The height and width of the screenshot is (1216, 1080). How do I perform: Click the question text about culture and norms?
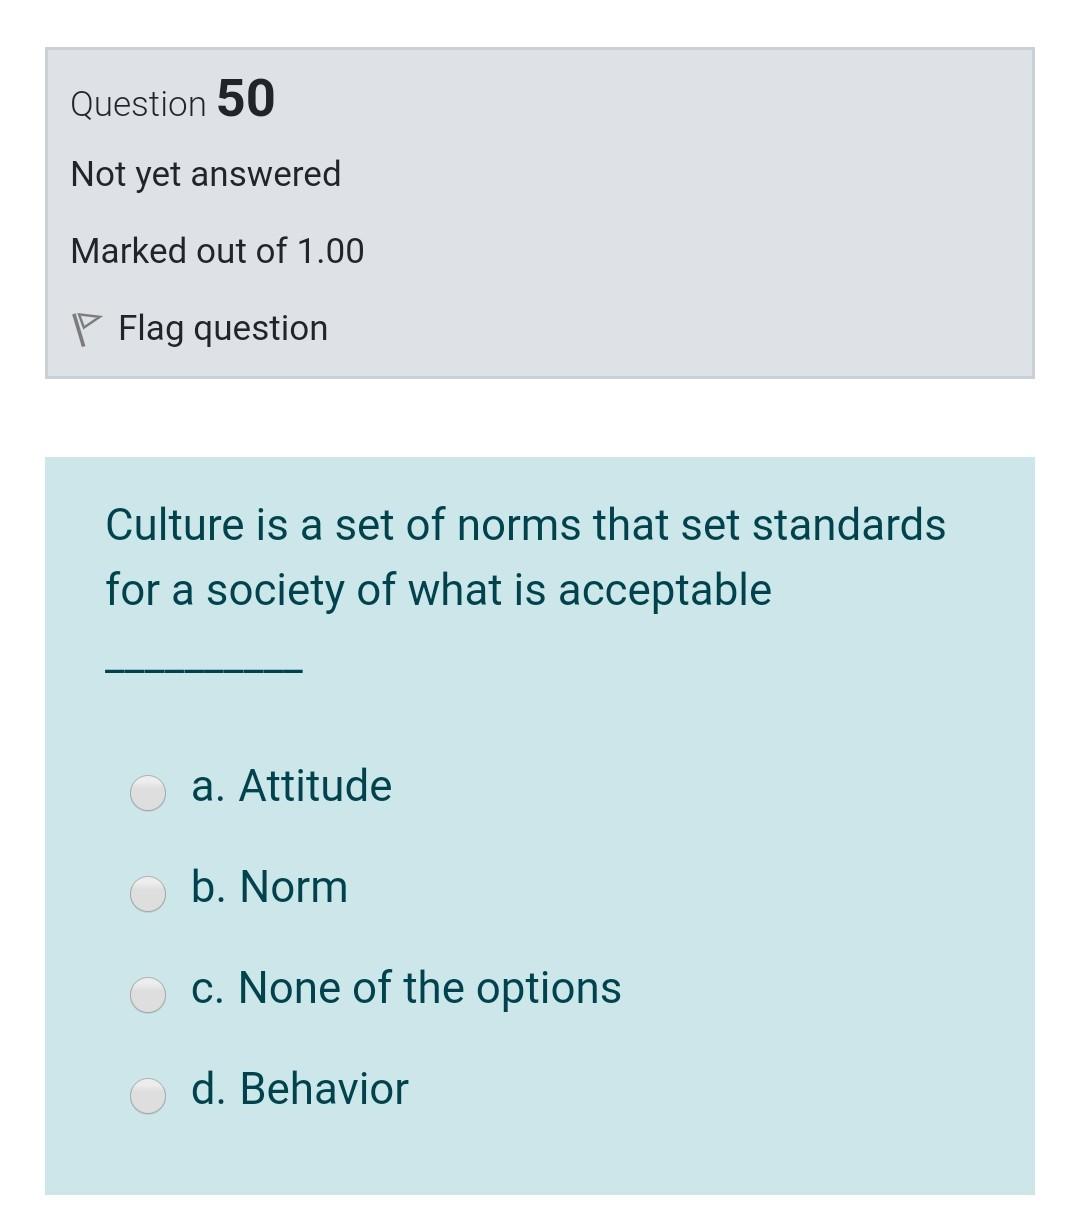tap(525, 556)
